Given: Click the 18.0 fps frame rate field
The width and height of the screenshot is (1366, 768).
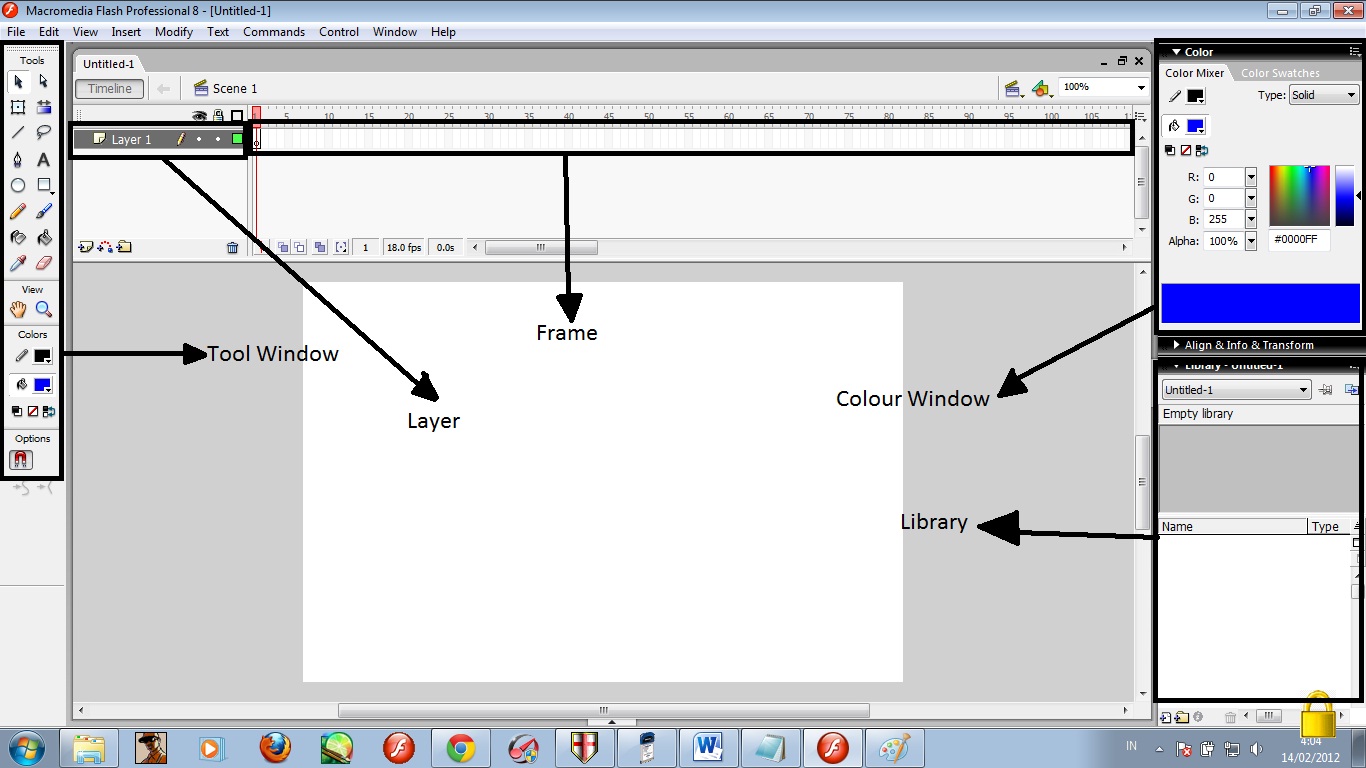Looking at the screenshot, I should 403,246.
